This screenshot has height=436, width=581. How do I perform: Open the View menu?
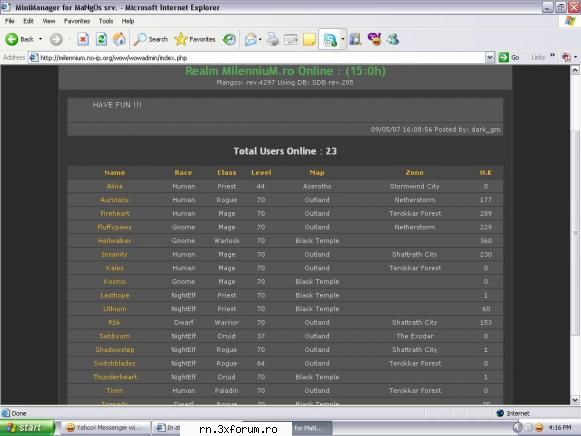pos(49,21)
